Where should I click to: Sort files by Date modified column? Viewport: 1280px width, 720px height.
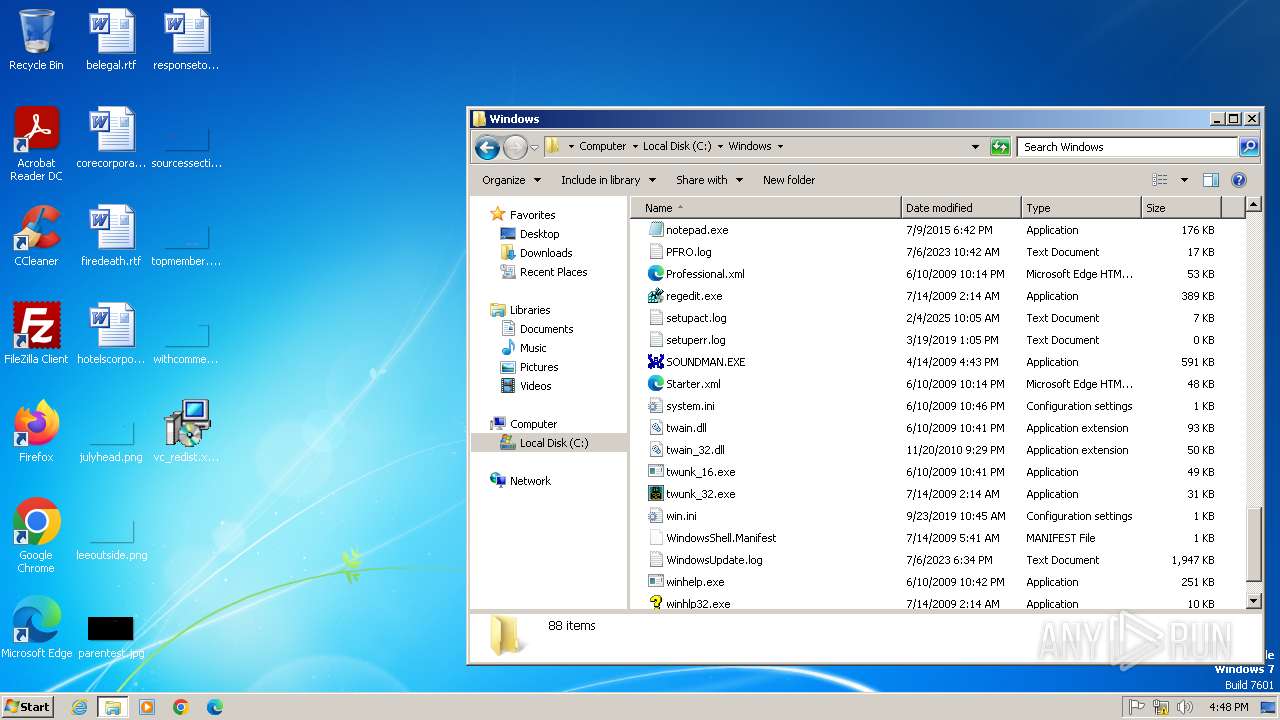pos(961,208)
